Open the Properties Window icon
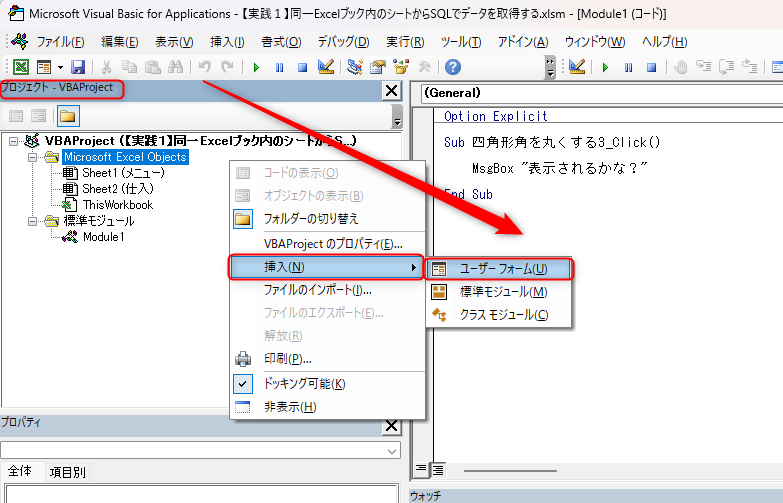This screenshot has width=783, height=503. [x=378, y=66]
